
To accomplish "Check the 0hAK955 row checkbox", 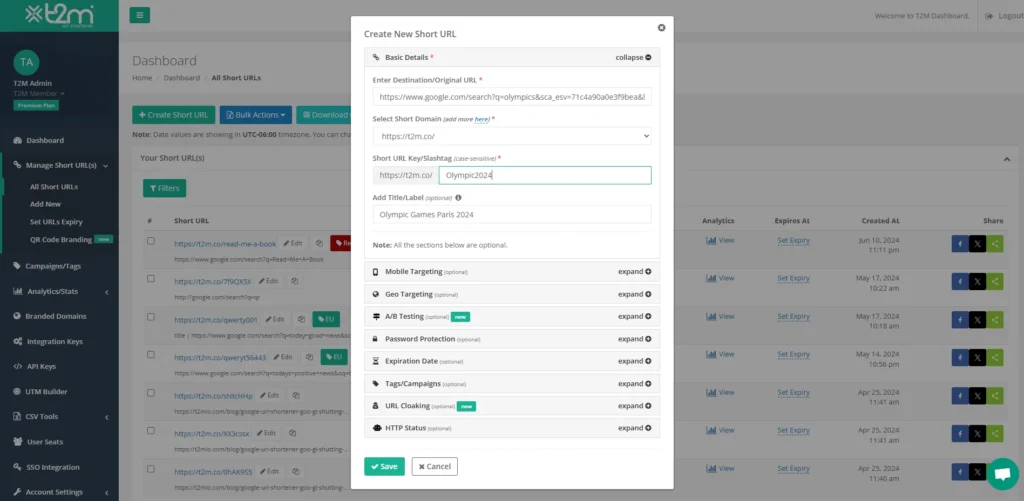I will [151, 468].
